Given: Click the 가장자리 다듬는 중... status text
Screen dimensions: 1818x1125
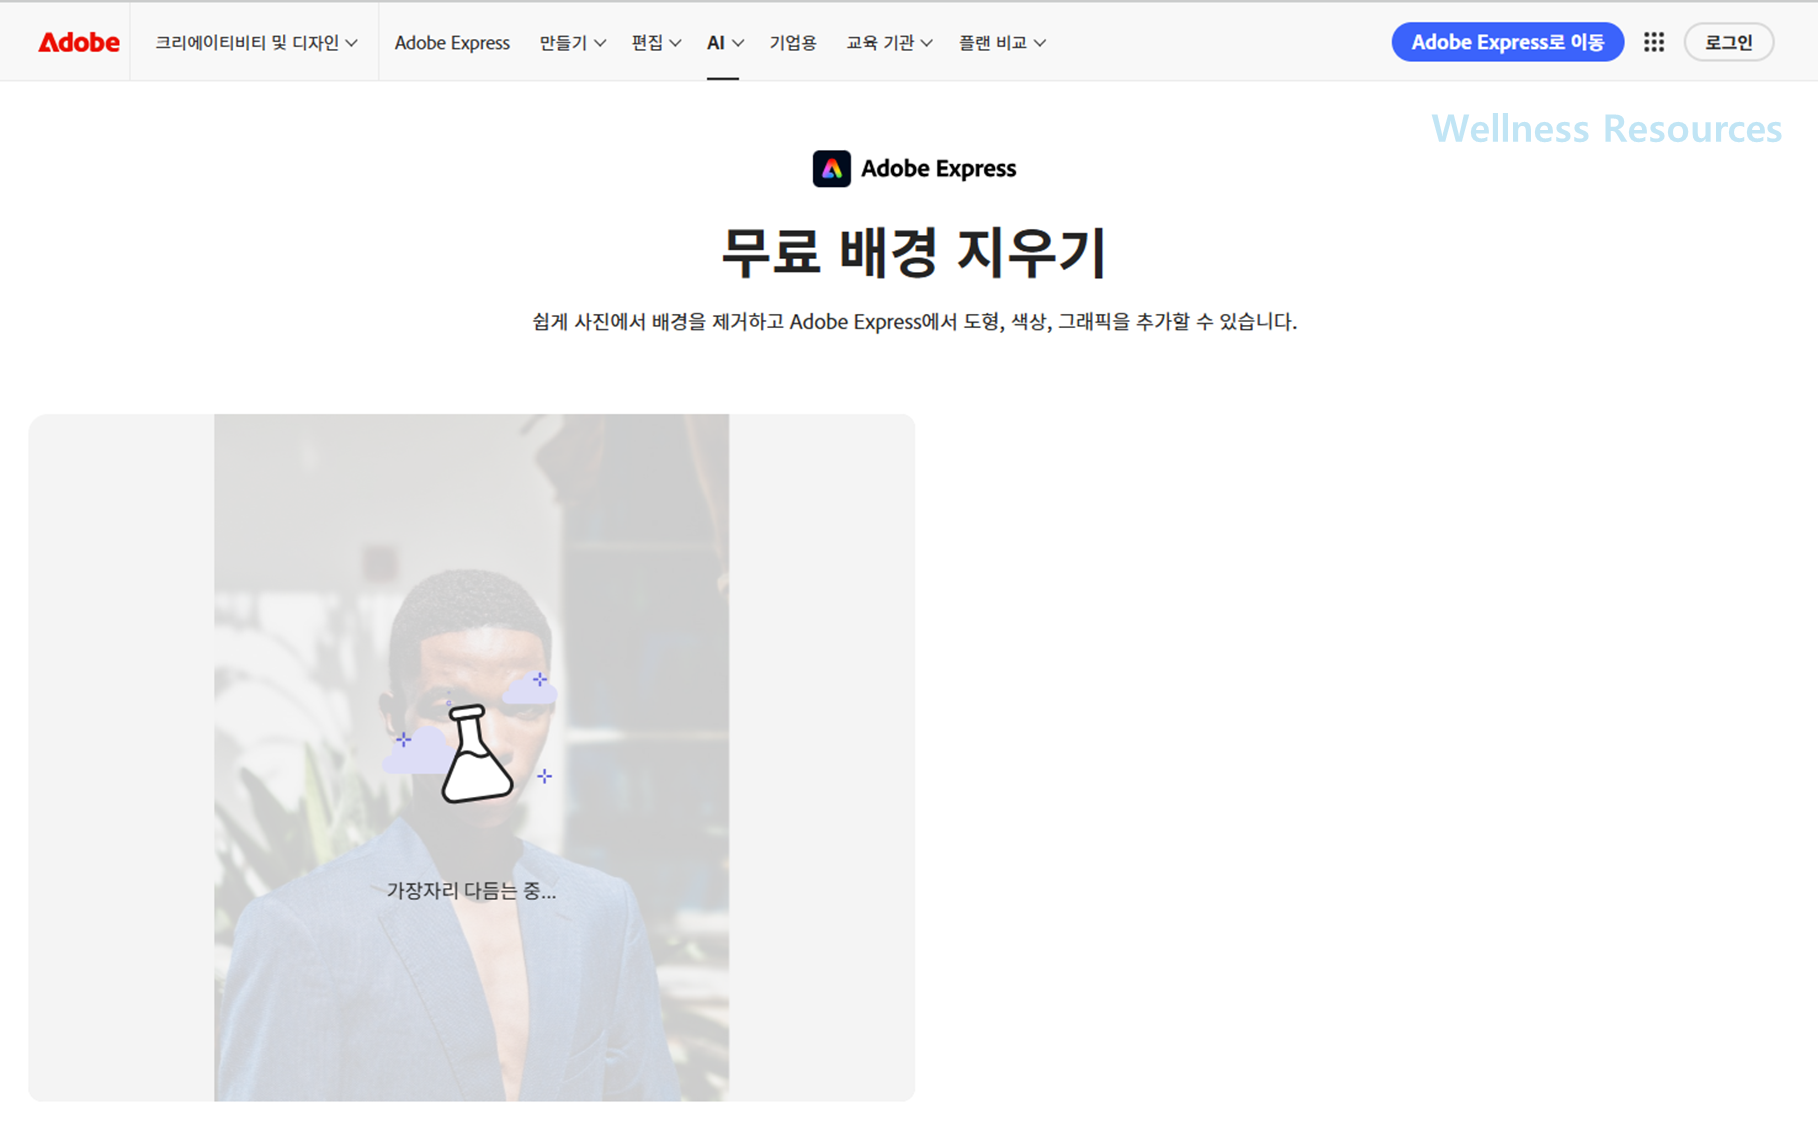Looking at the screenshot, I should pyautogui.click(x=471, y=890).
